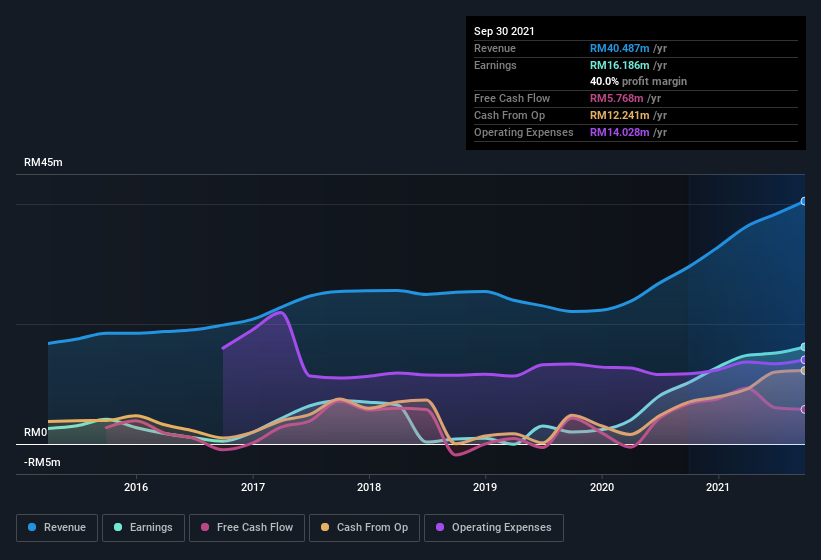Click the pink Free Cash Flow endpoint marker

pos(804,409)
